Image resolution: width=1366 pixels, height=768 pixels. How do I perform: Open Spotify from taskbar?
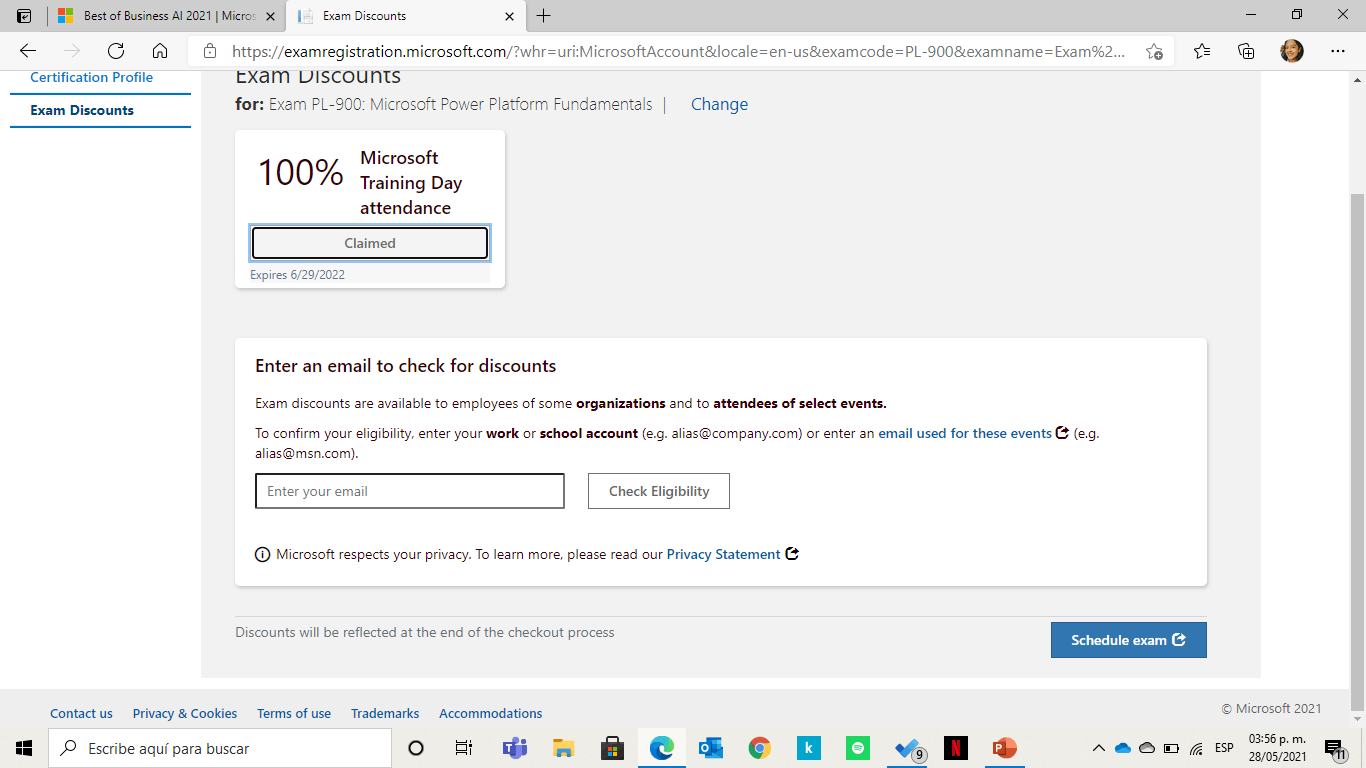[858, 748]
